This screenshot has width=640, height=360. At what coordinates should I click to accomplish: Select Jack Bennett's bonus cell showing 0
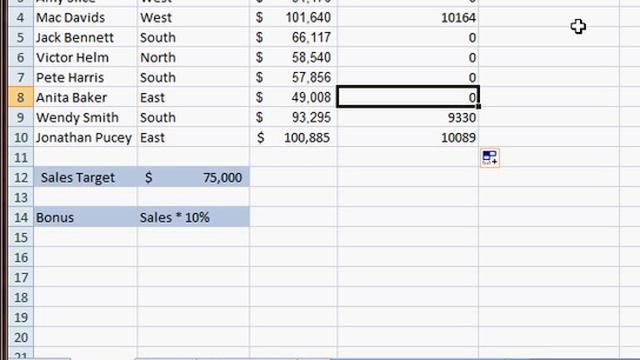point(408,38)
